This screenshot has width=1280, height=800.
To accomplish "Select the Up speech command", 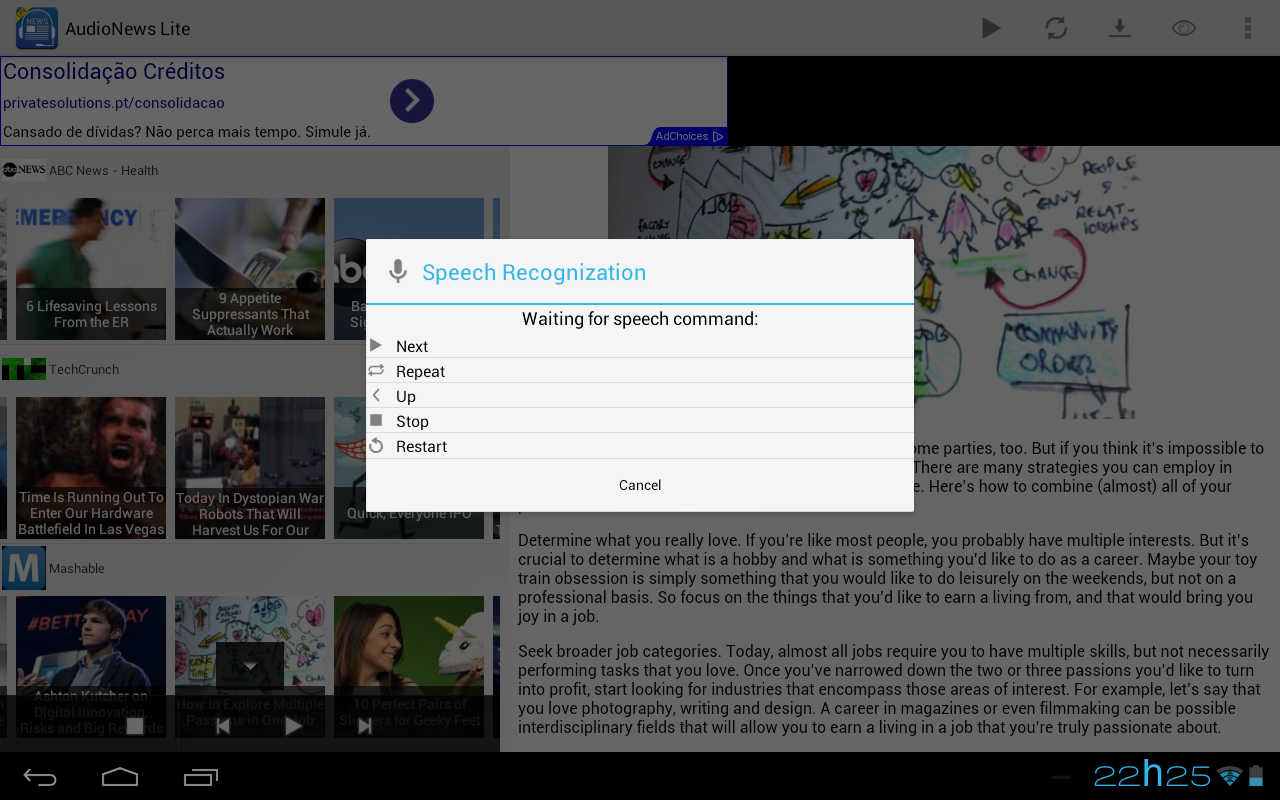I will click(x=640, y=396).
